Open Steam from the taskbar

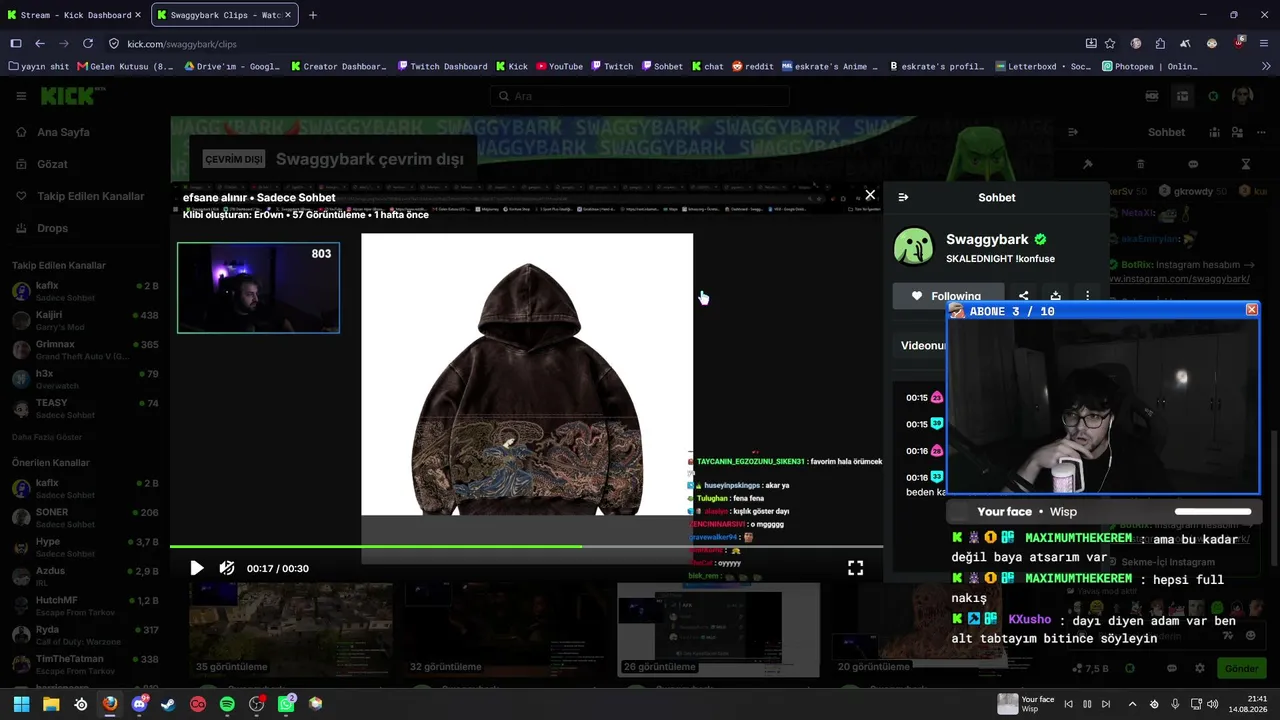[168, 704]
